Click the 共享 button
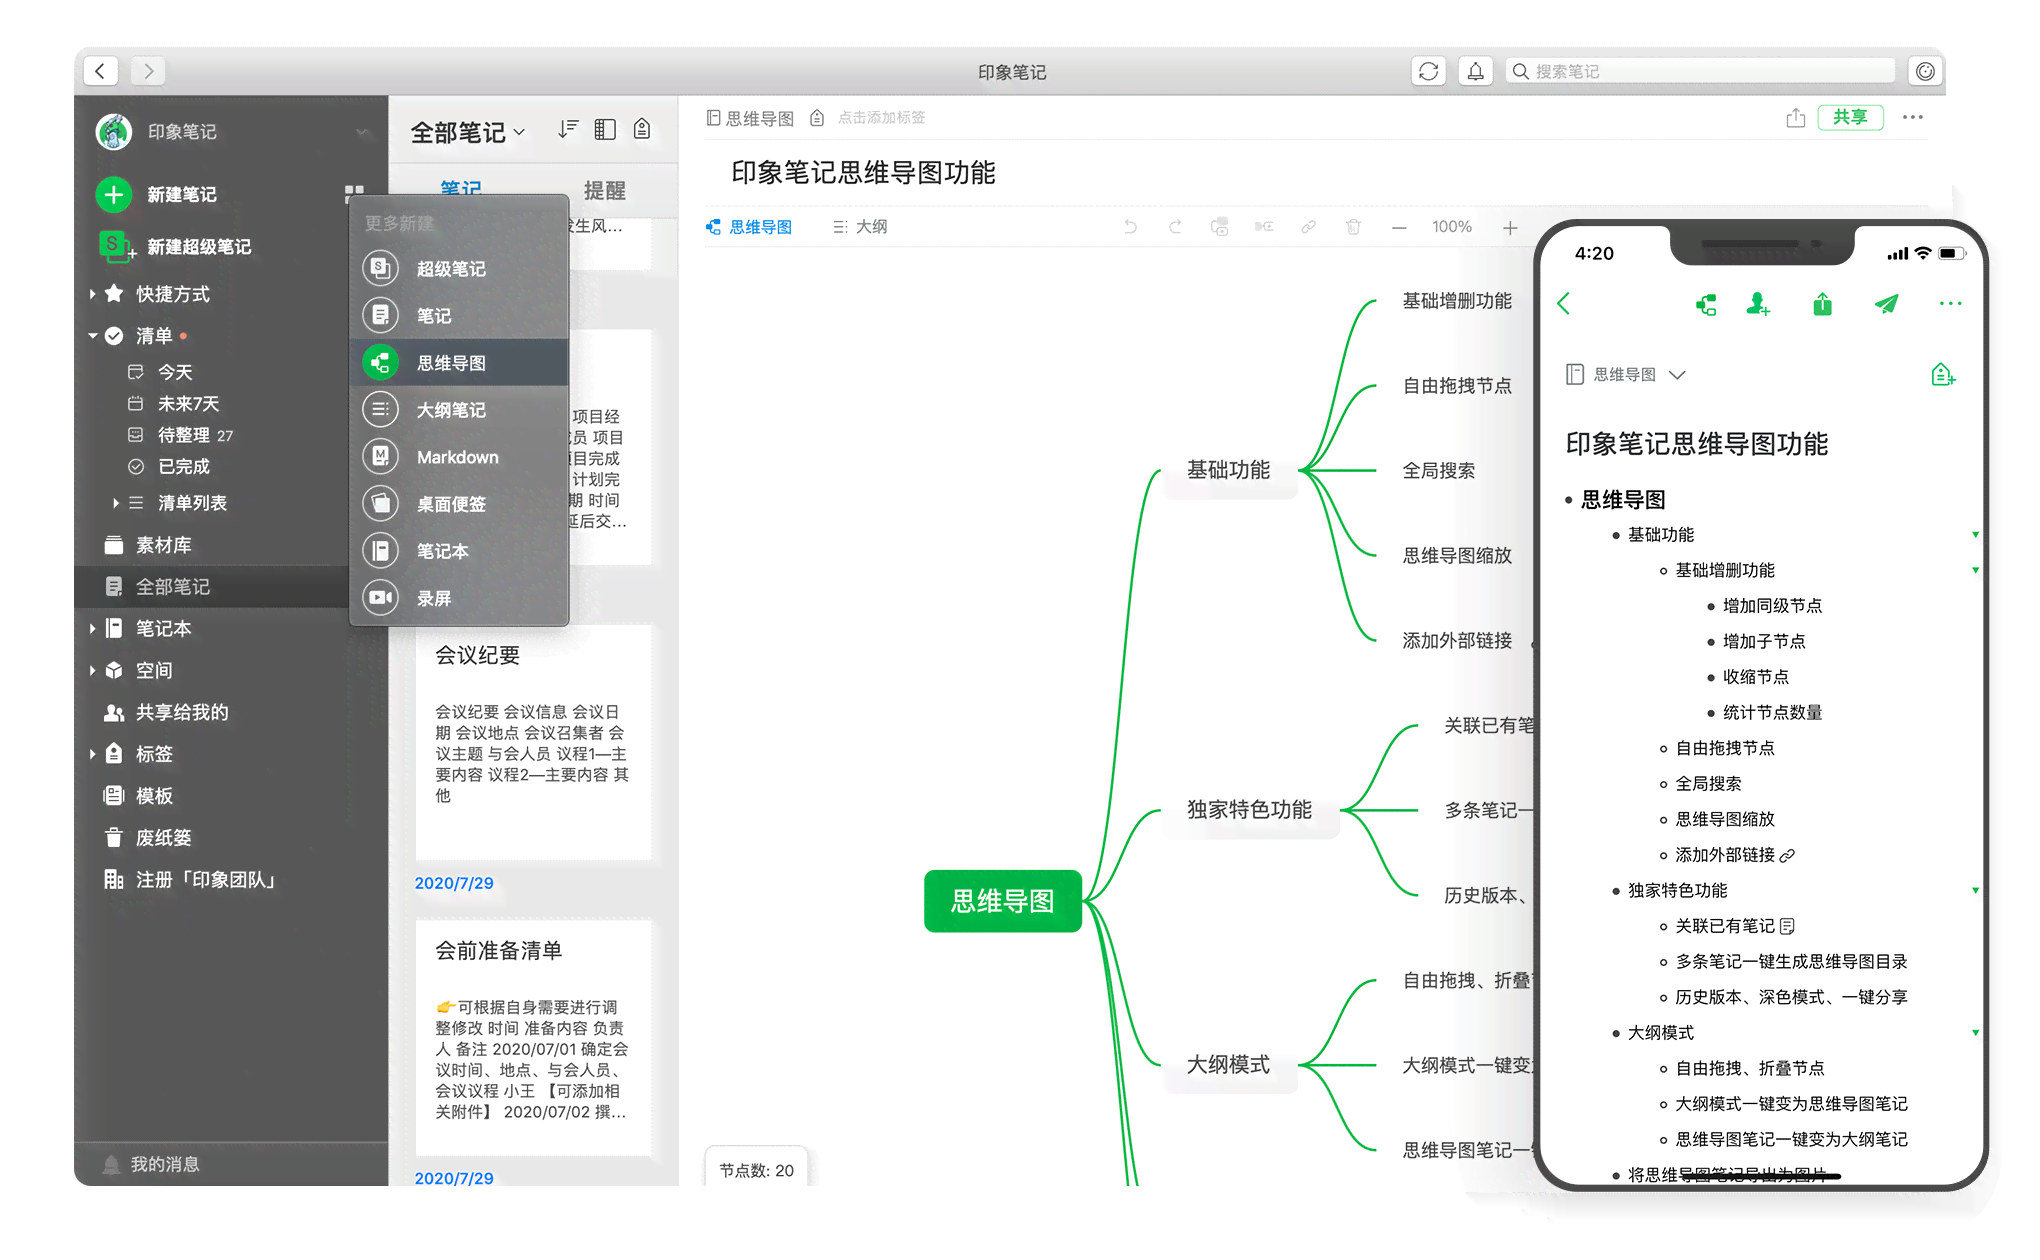Viewport: 2040px width, 1260px height. click(x=1850, y=117)
